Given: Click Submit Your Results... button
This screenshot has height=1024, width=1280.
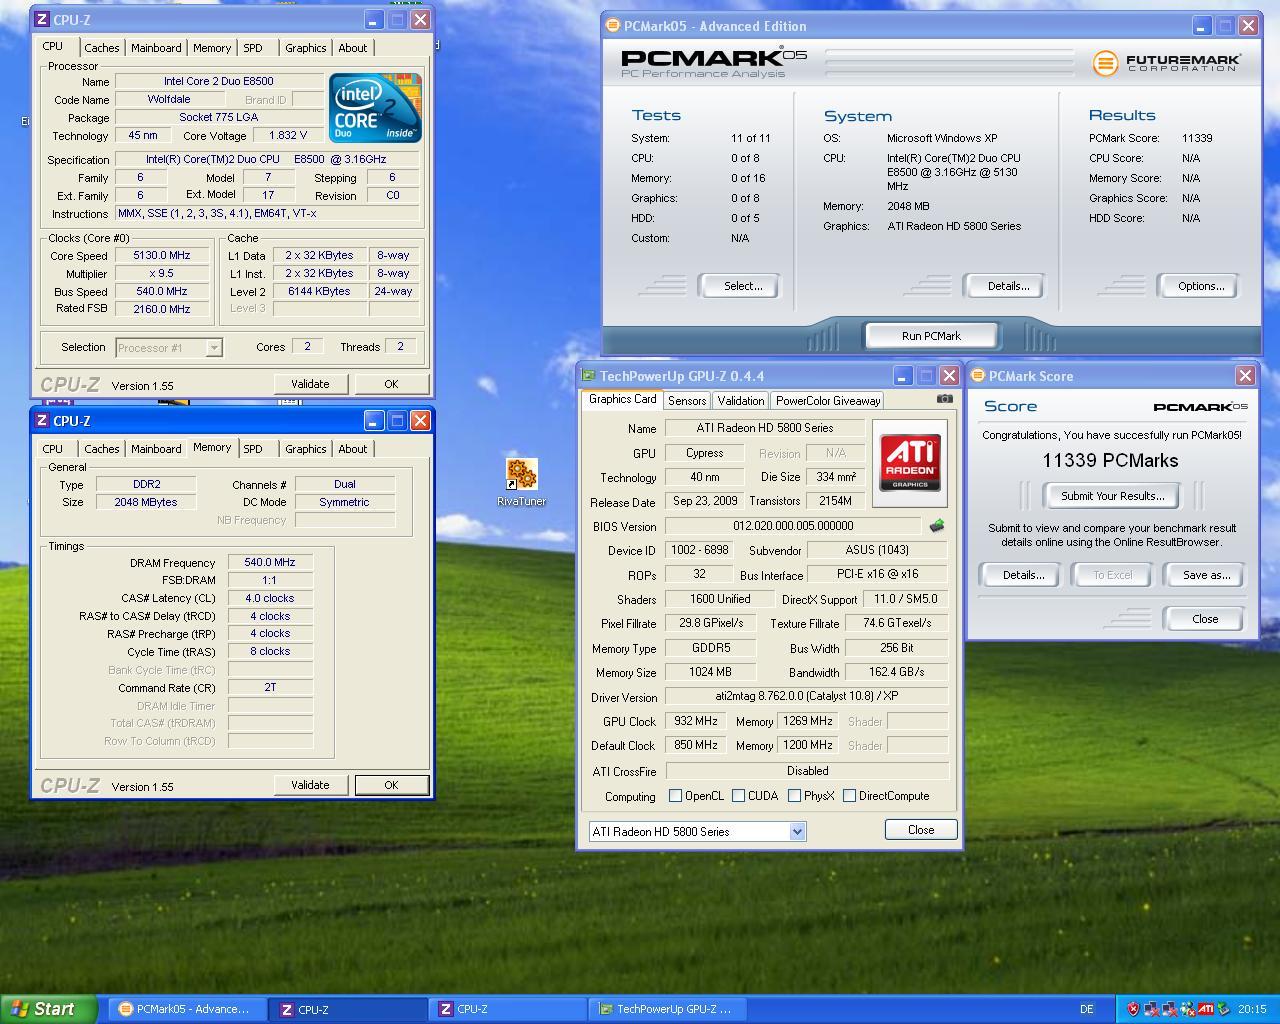Looking at the screenshot, I should pyautogui.click(x=1112, y=496).
